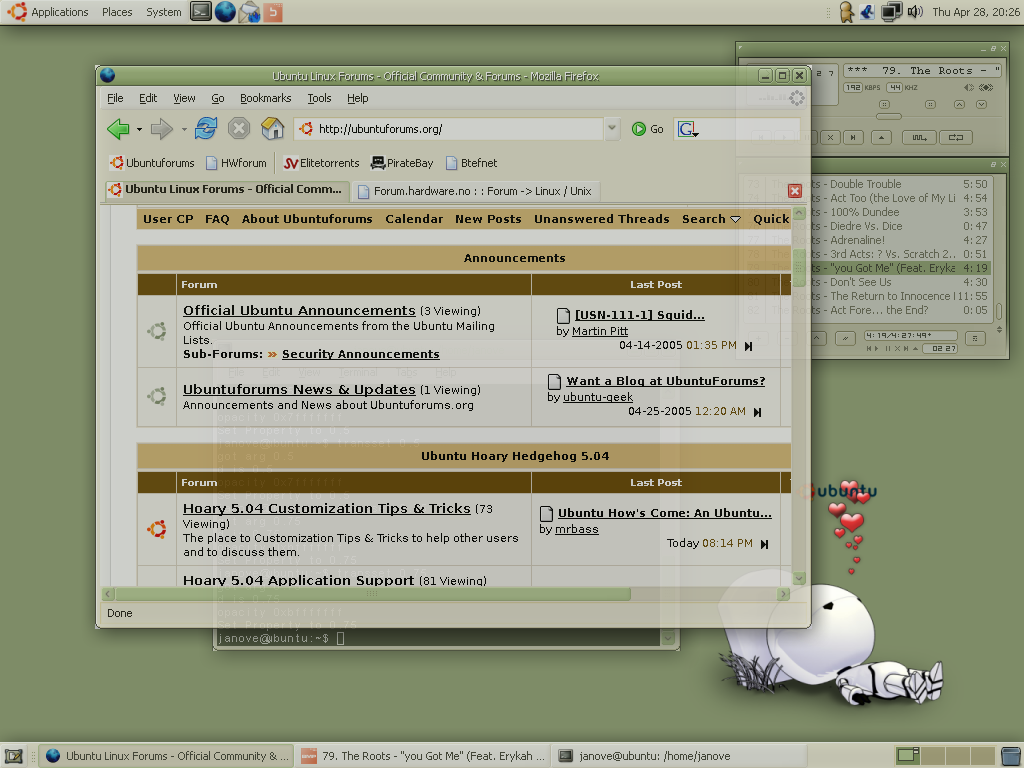The image size is (1024, 768).
Task: Click the green Go button
Action: 647,129
